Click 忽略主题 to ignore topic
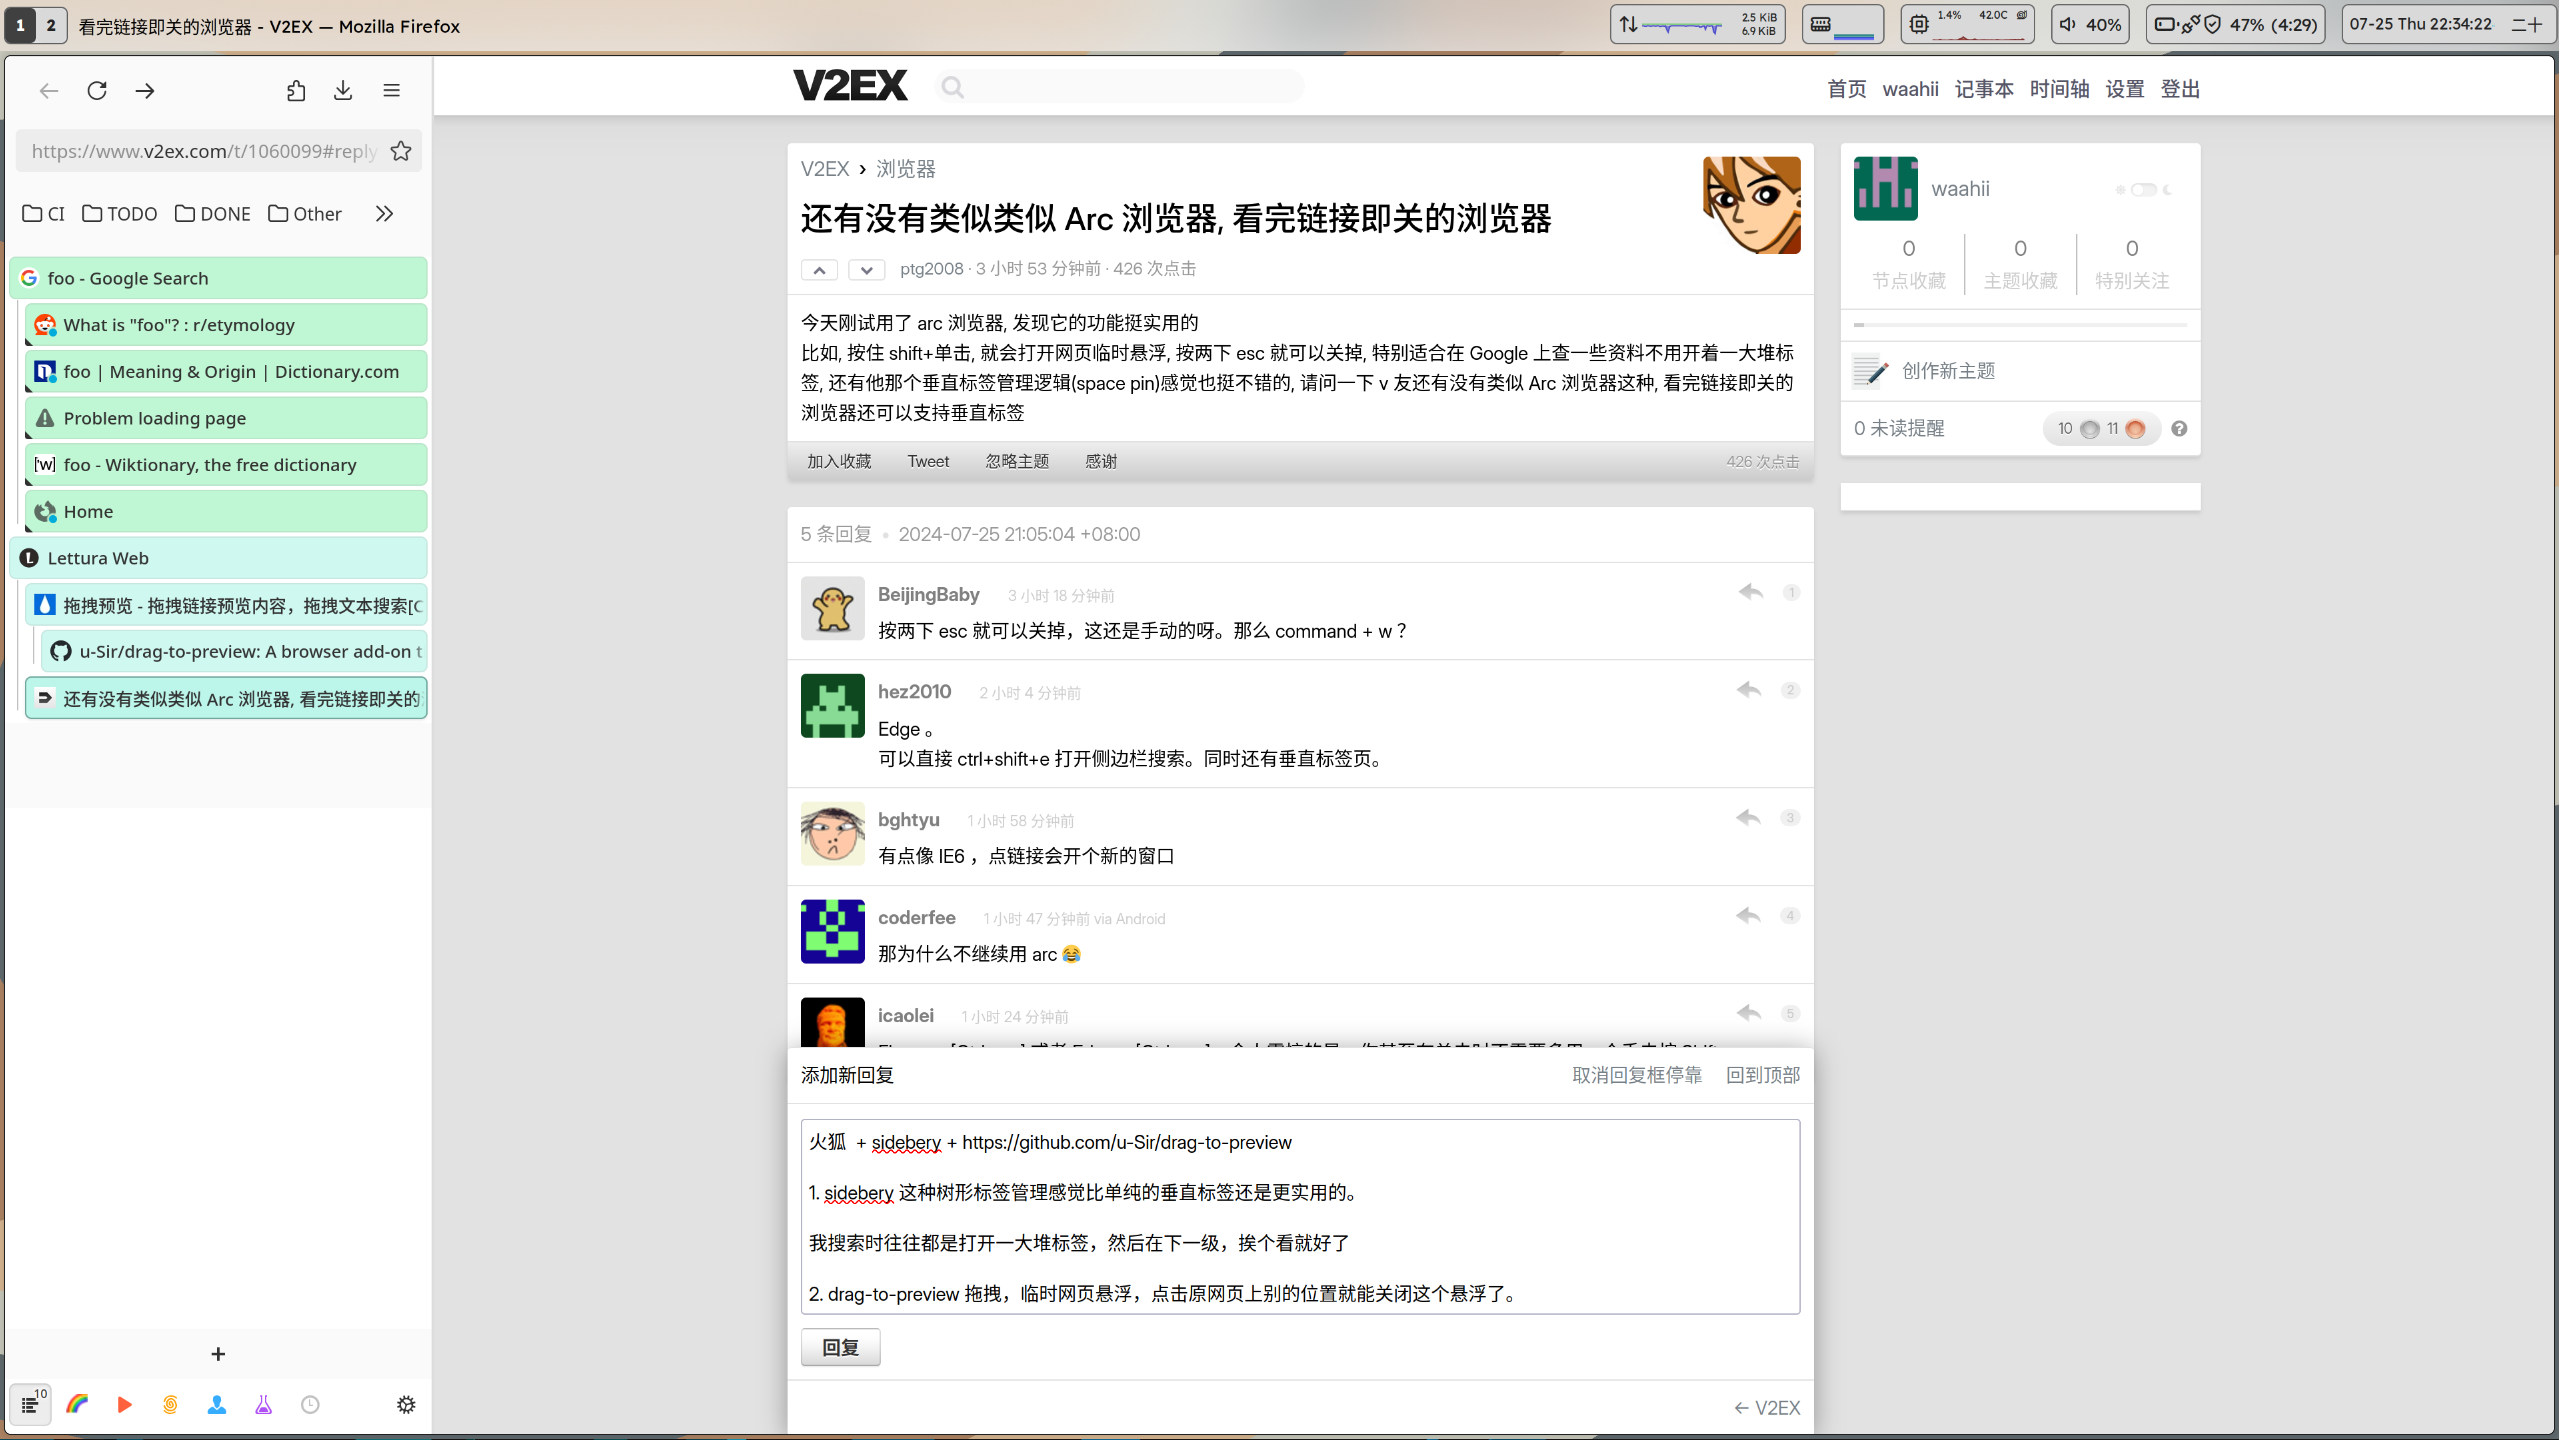The width and height of the screenshot is (2560, 1440). (1017, 462)
